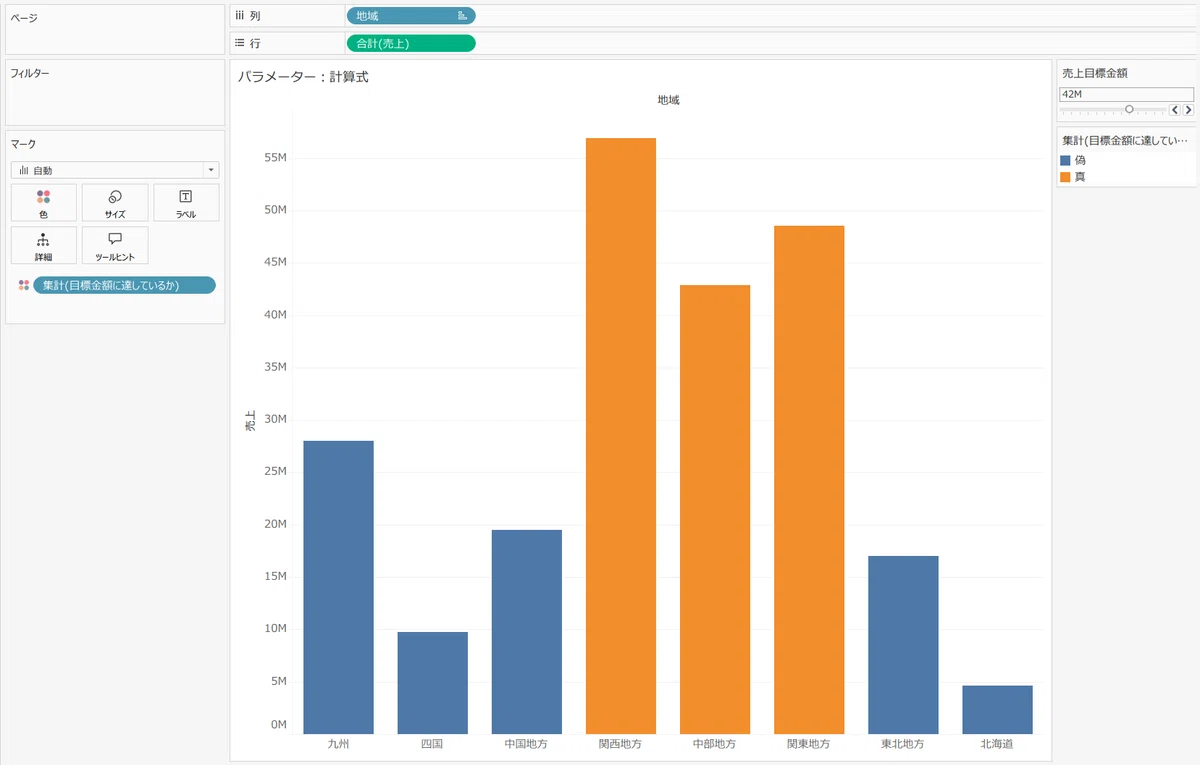Click the 関西地方 axis label
Image resolution: width=1200 pixels, height=765 pixels.
[621, 744]
